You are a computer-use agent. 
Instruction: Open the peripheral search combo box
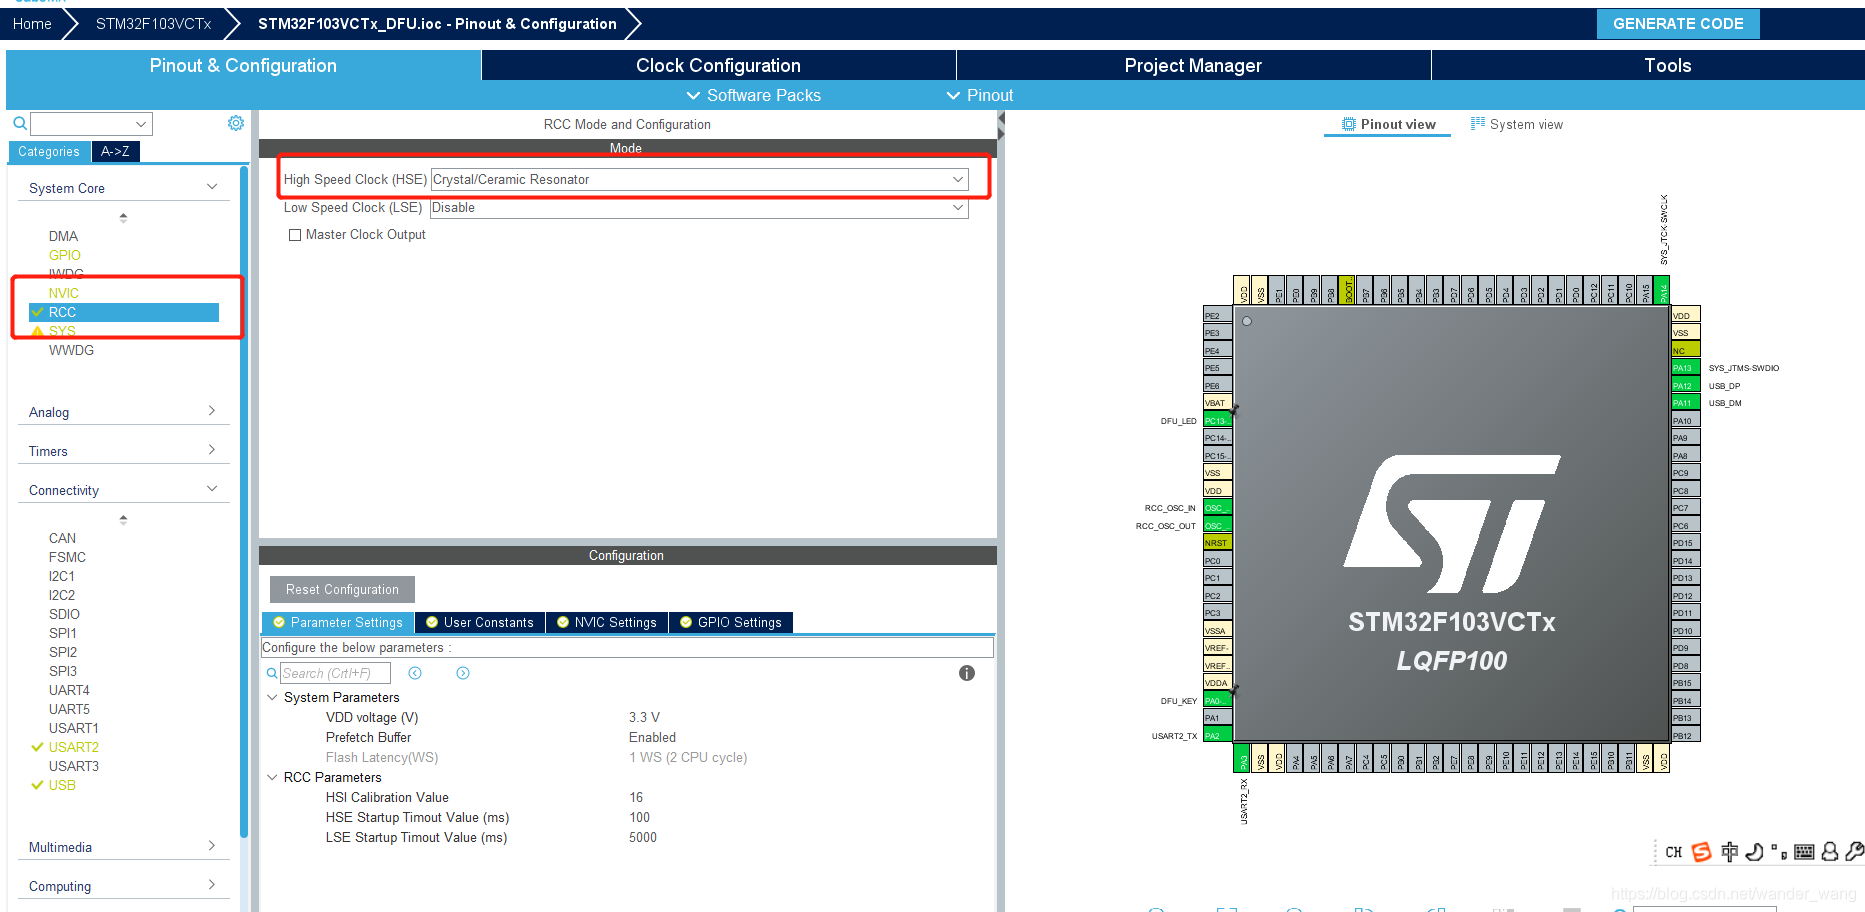coord(91,124)
